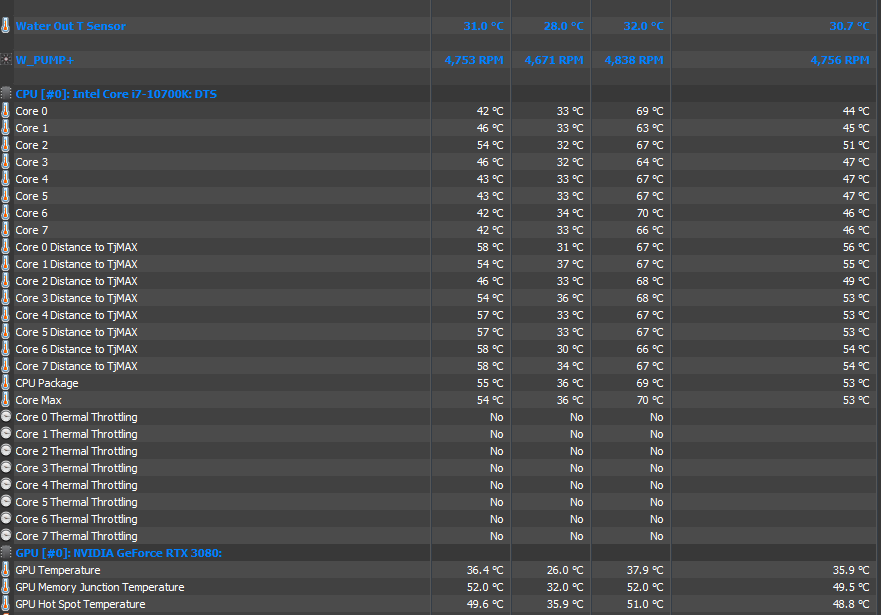
Task: Click the Core 4 Thermal Throttling label
Action: coord(76,485)
